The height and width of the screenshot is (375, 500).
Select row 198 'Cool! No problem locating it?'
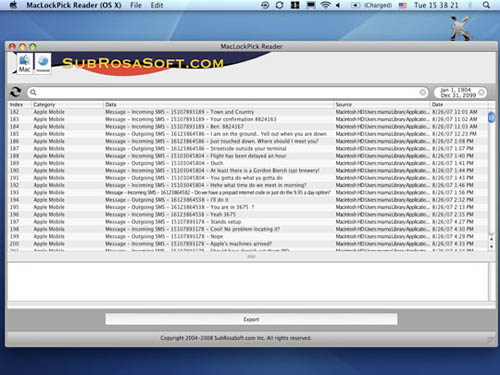(248, 229)
